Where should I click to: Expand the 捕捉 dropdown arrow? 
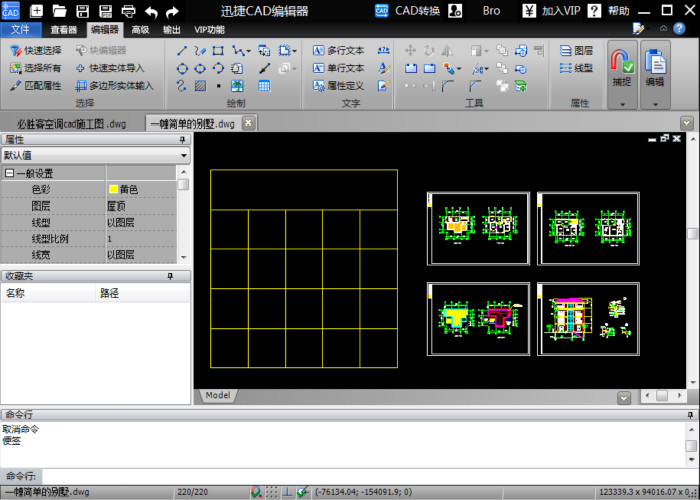[622, 104]
